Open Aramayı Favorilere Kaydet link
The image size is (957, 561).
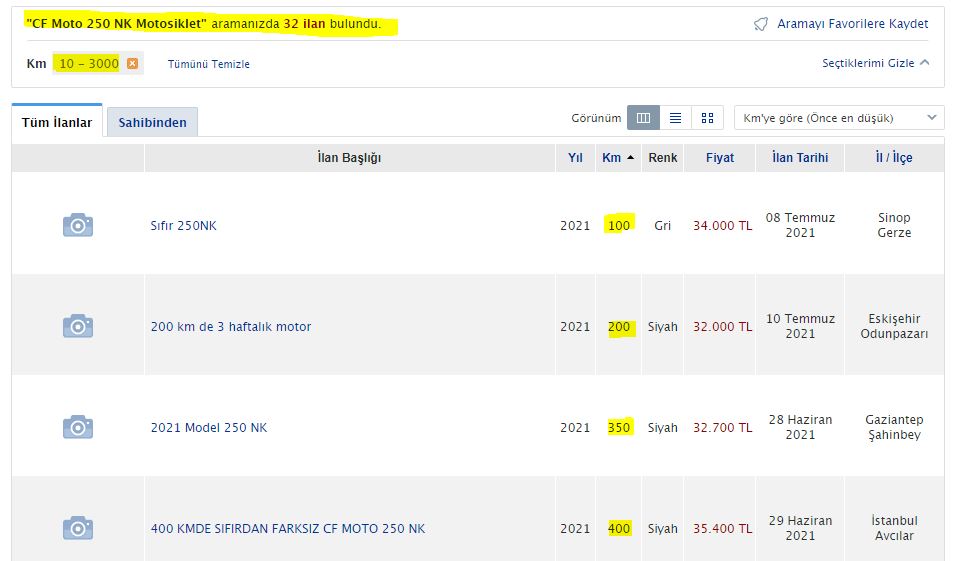(852, 24)
